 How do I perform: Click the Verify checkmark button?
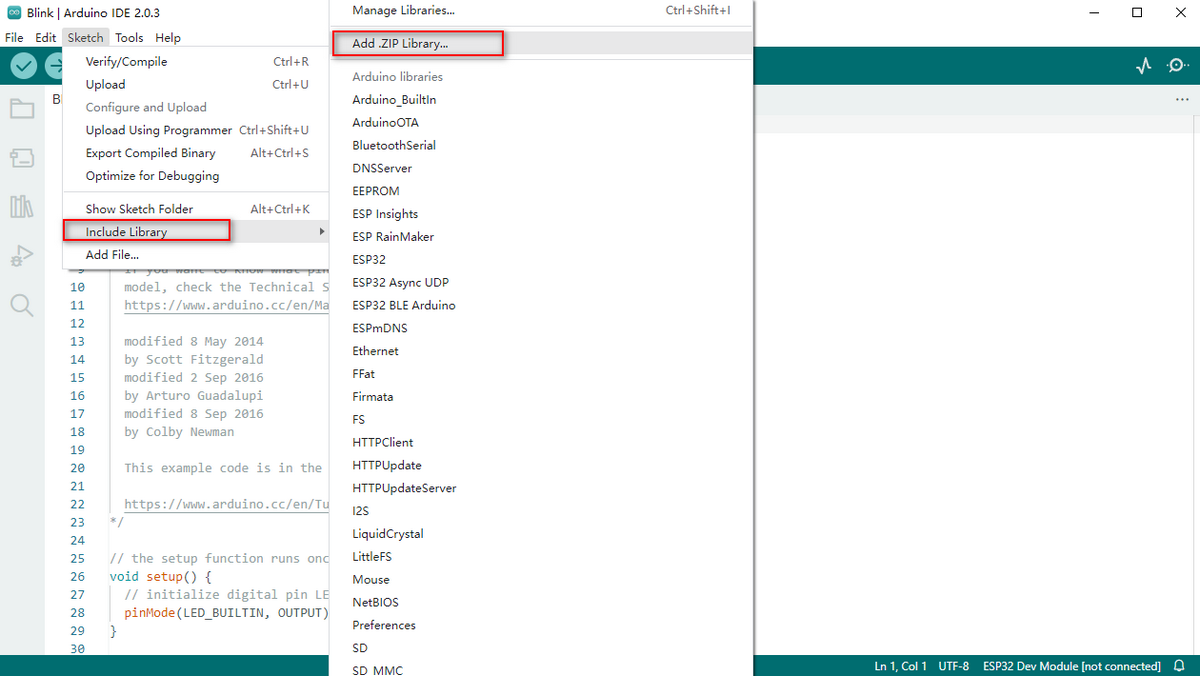tap(24, 66)
